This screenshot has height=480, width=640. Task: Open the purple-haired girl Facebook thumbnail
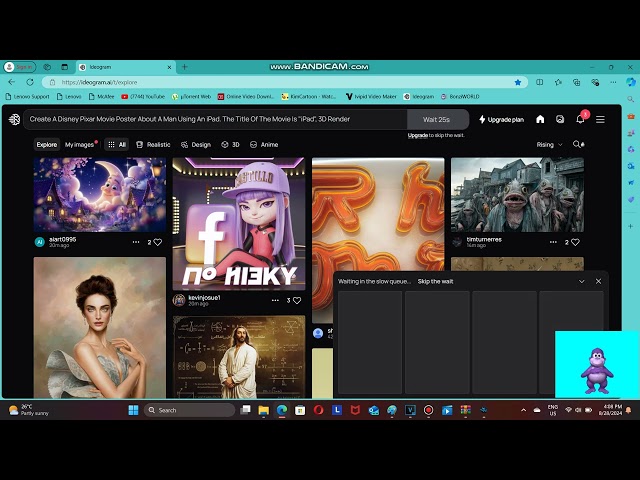click(x=239, y=224)
